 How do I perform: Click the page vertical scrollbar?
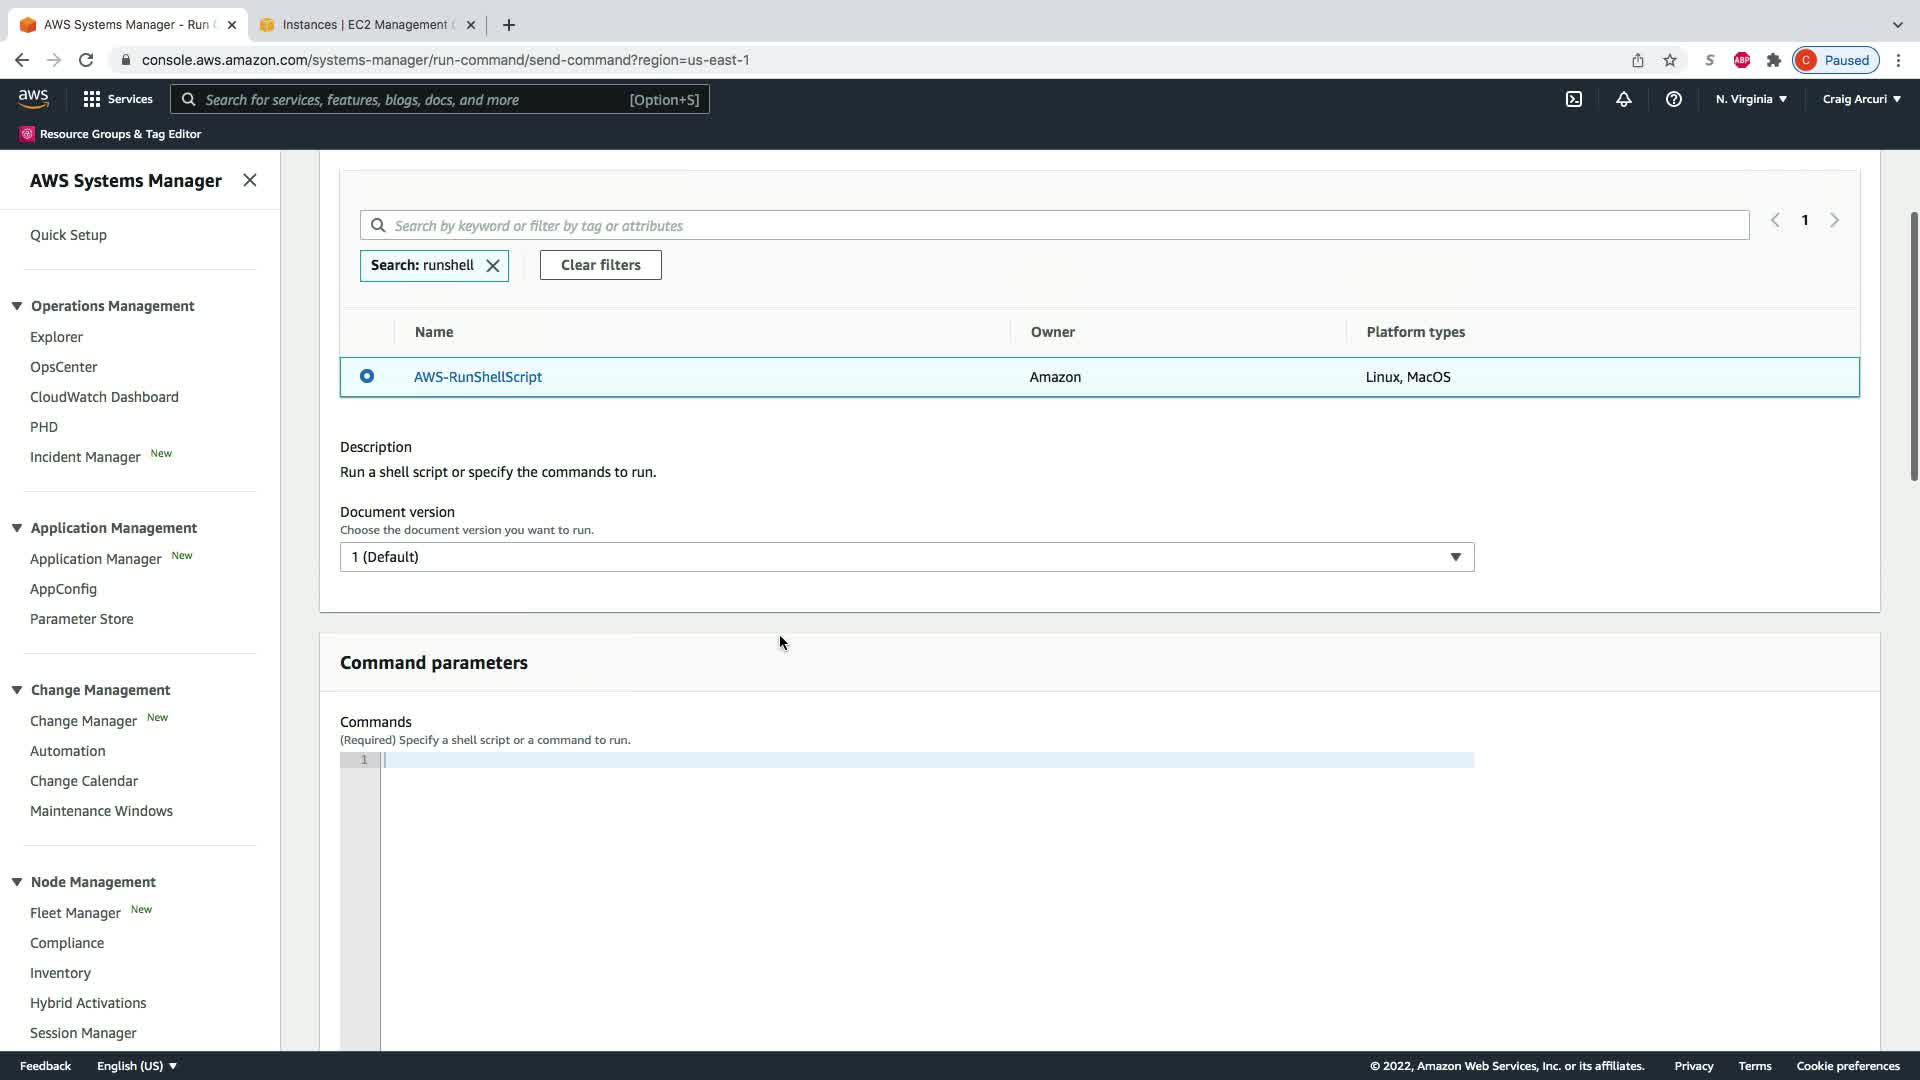point(1914,345)
